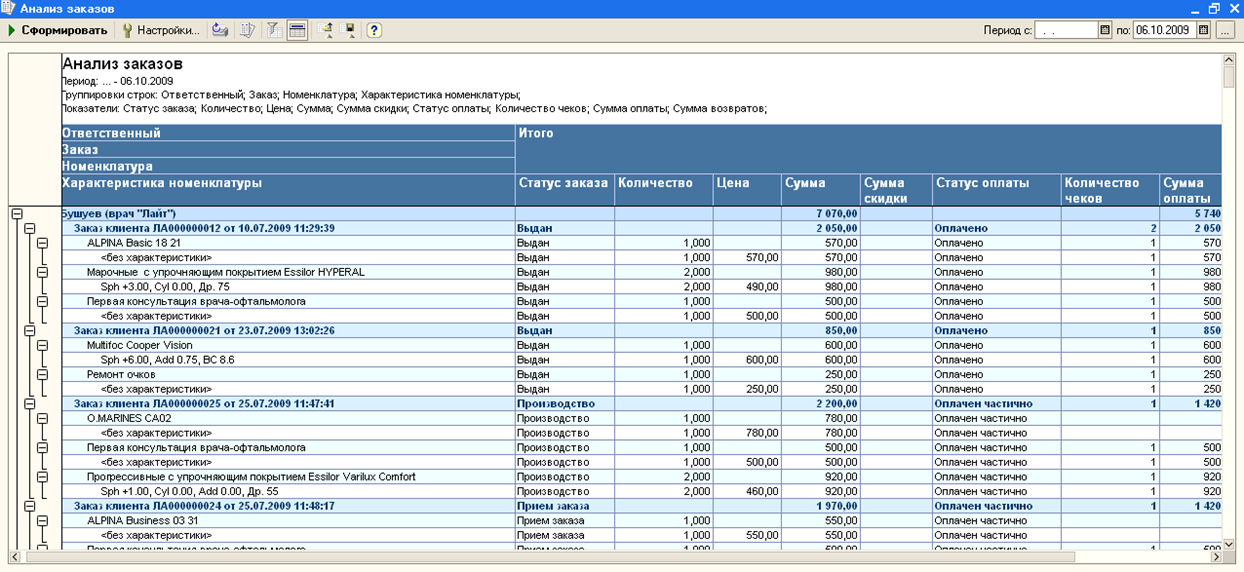Click the по date field showing 06.10.2009

pos(1164,30)
